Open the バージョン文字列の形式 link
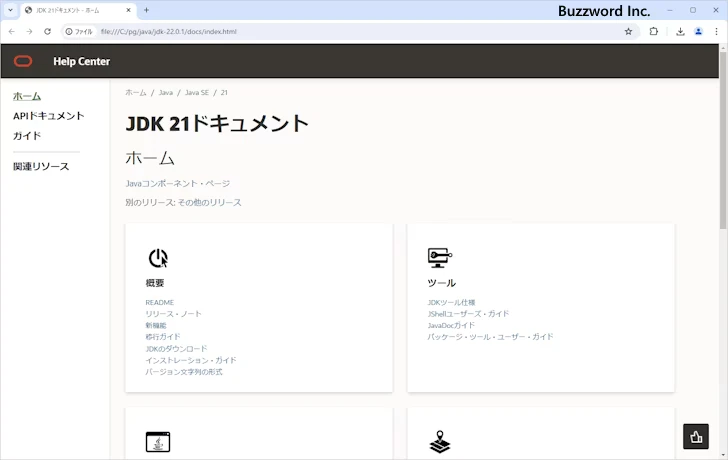Image resolution: width=728 pixels, height=460 pixels. point(184,372)
